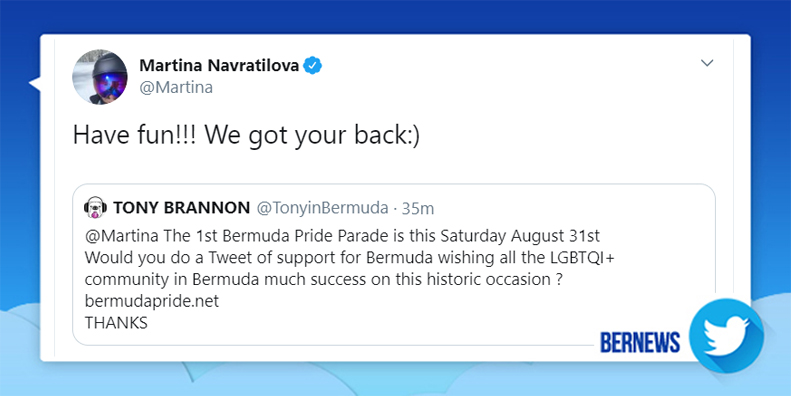Open the 35m timestamp link
Viewport: 791px width, 396px height.
(x=418, y=208)
